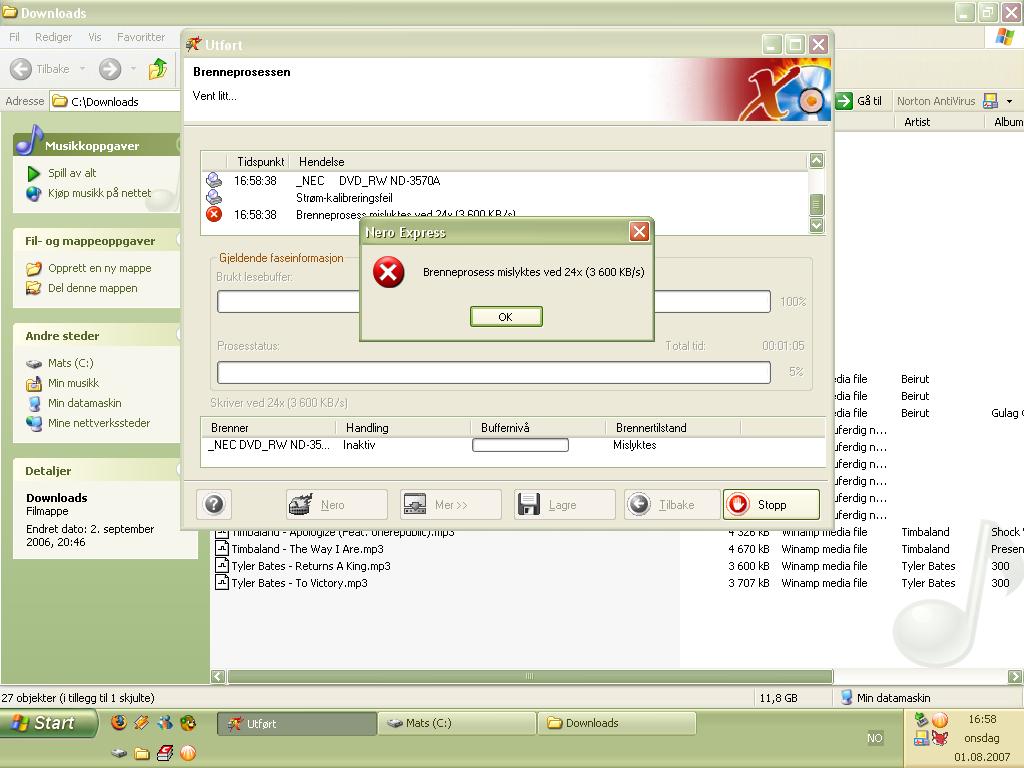1024x768 pixels.
Task: Click the C:\Downloads address field
Action: click(115, 101)
